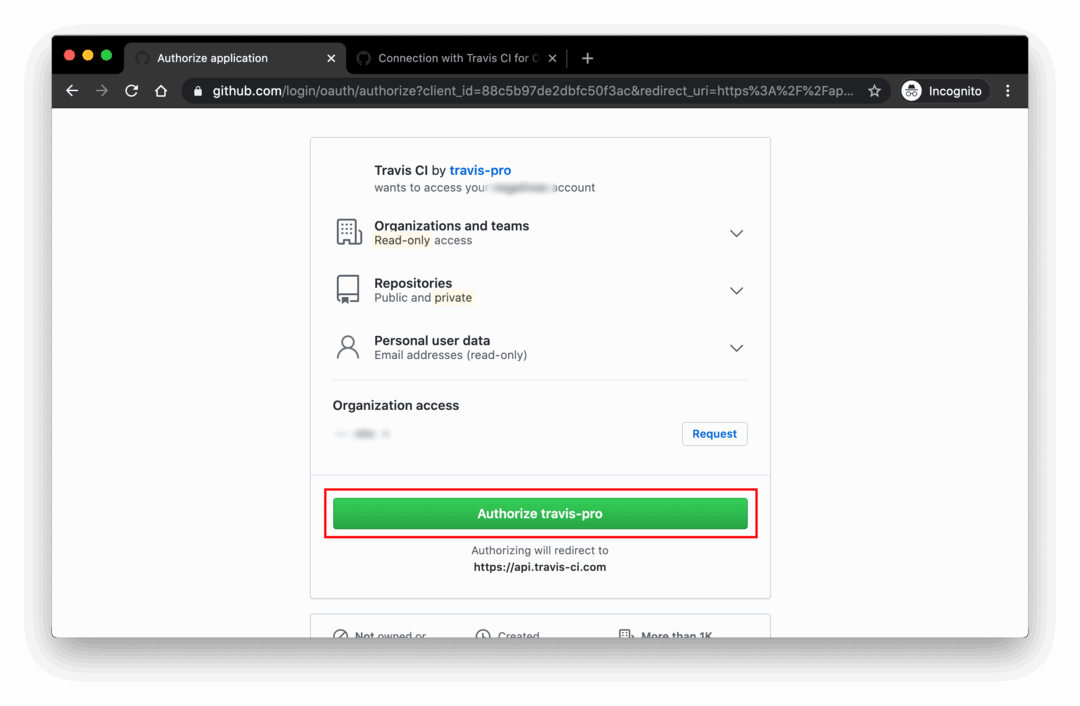Click the Incognito profile icon
Screen dimensions: 1080x706
tap(912, 91)
